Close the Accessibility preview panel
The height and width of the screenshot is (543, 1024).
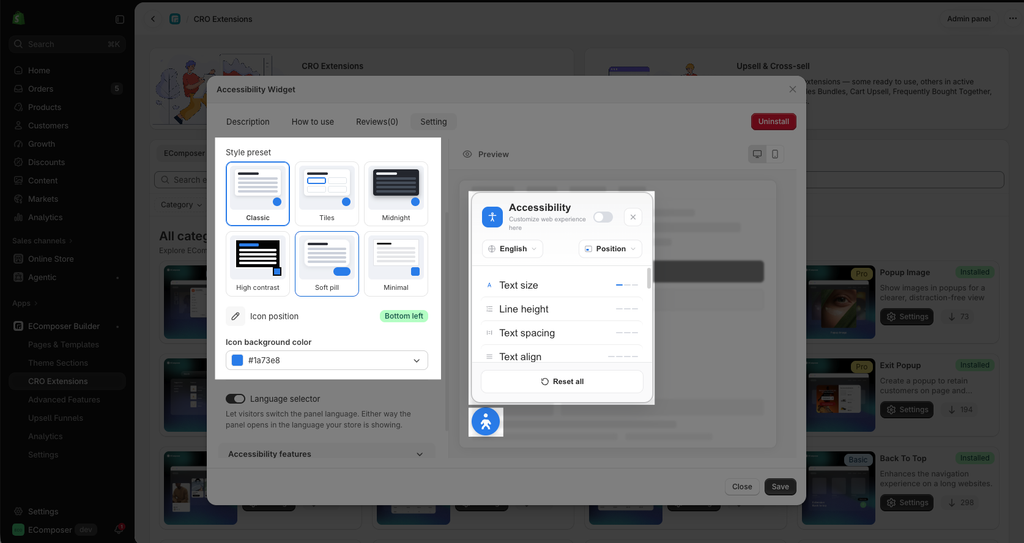coord(633,217)
